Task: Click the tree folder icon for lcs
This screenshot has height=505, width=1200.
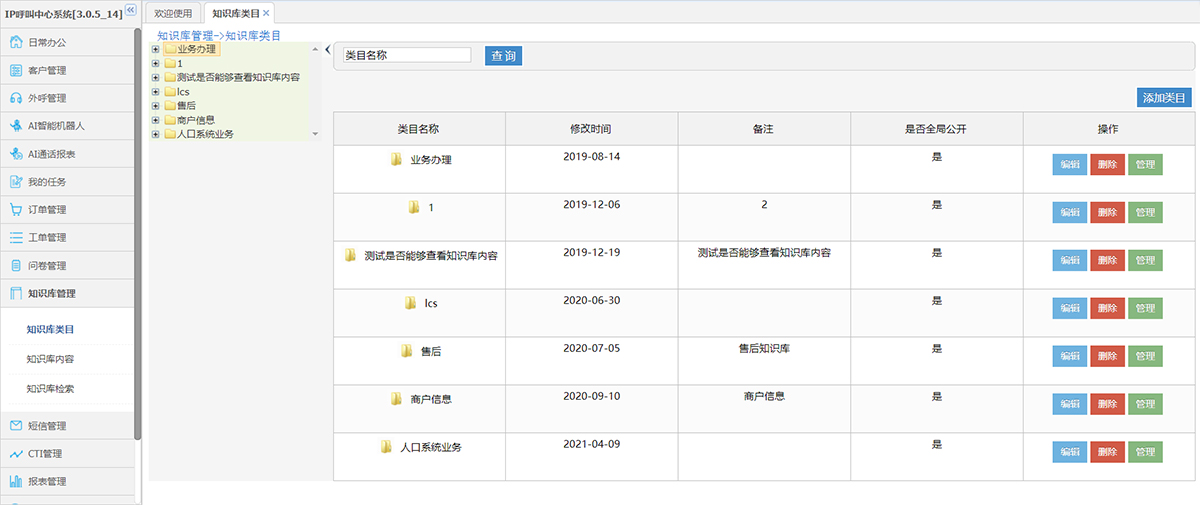Action: coord(169,91)
